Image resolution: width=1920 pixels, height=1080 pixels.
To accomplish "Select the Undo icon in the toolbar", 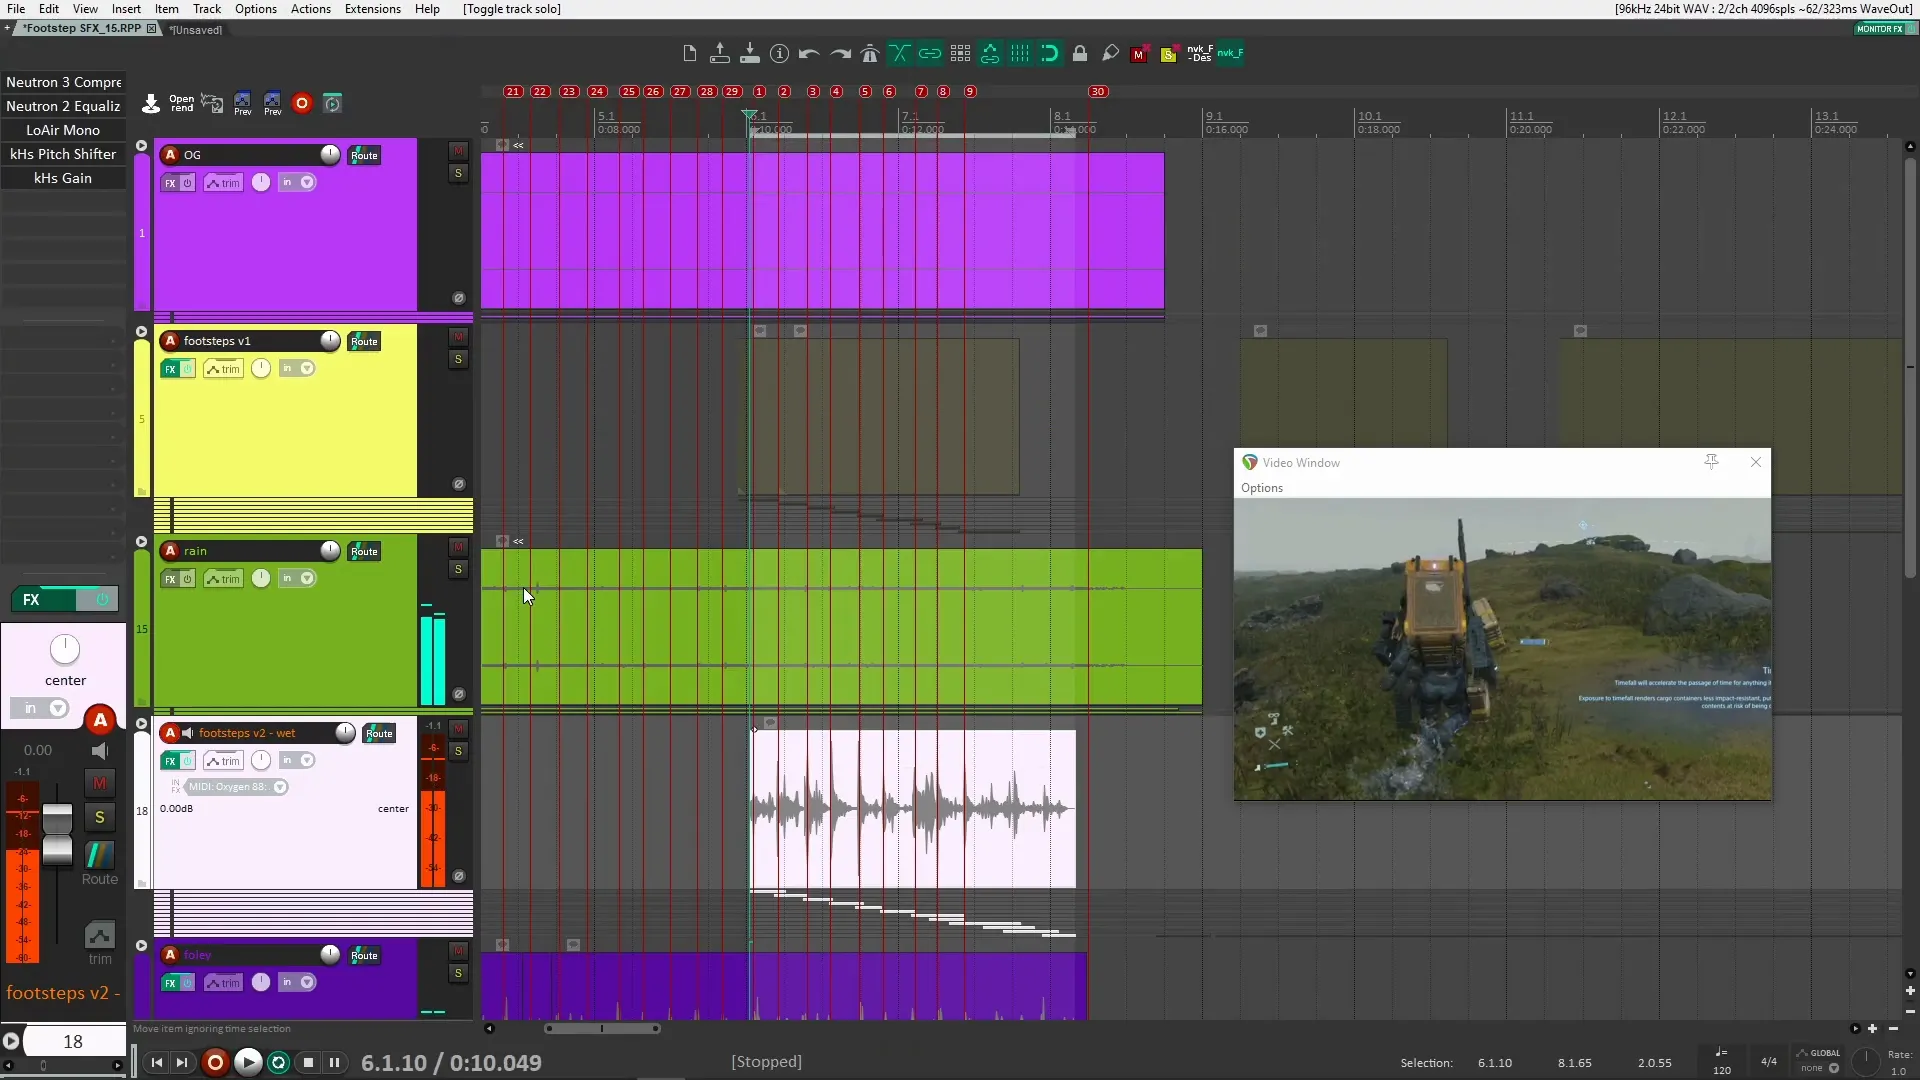I will 808,54.
